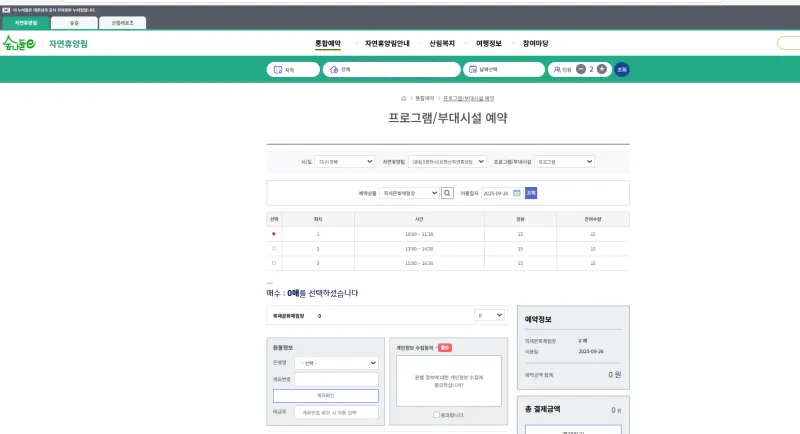
Task: Click the home icon in the breadcrumb
Action: coord(403,98)
